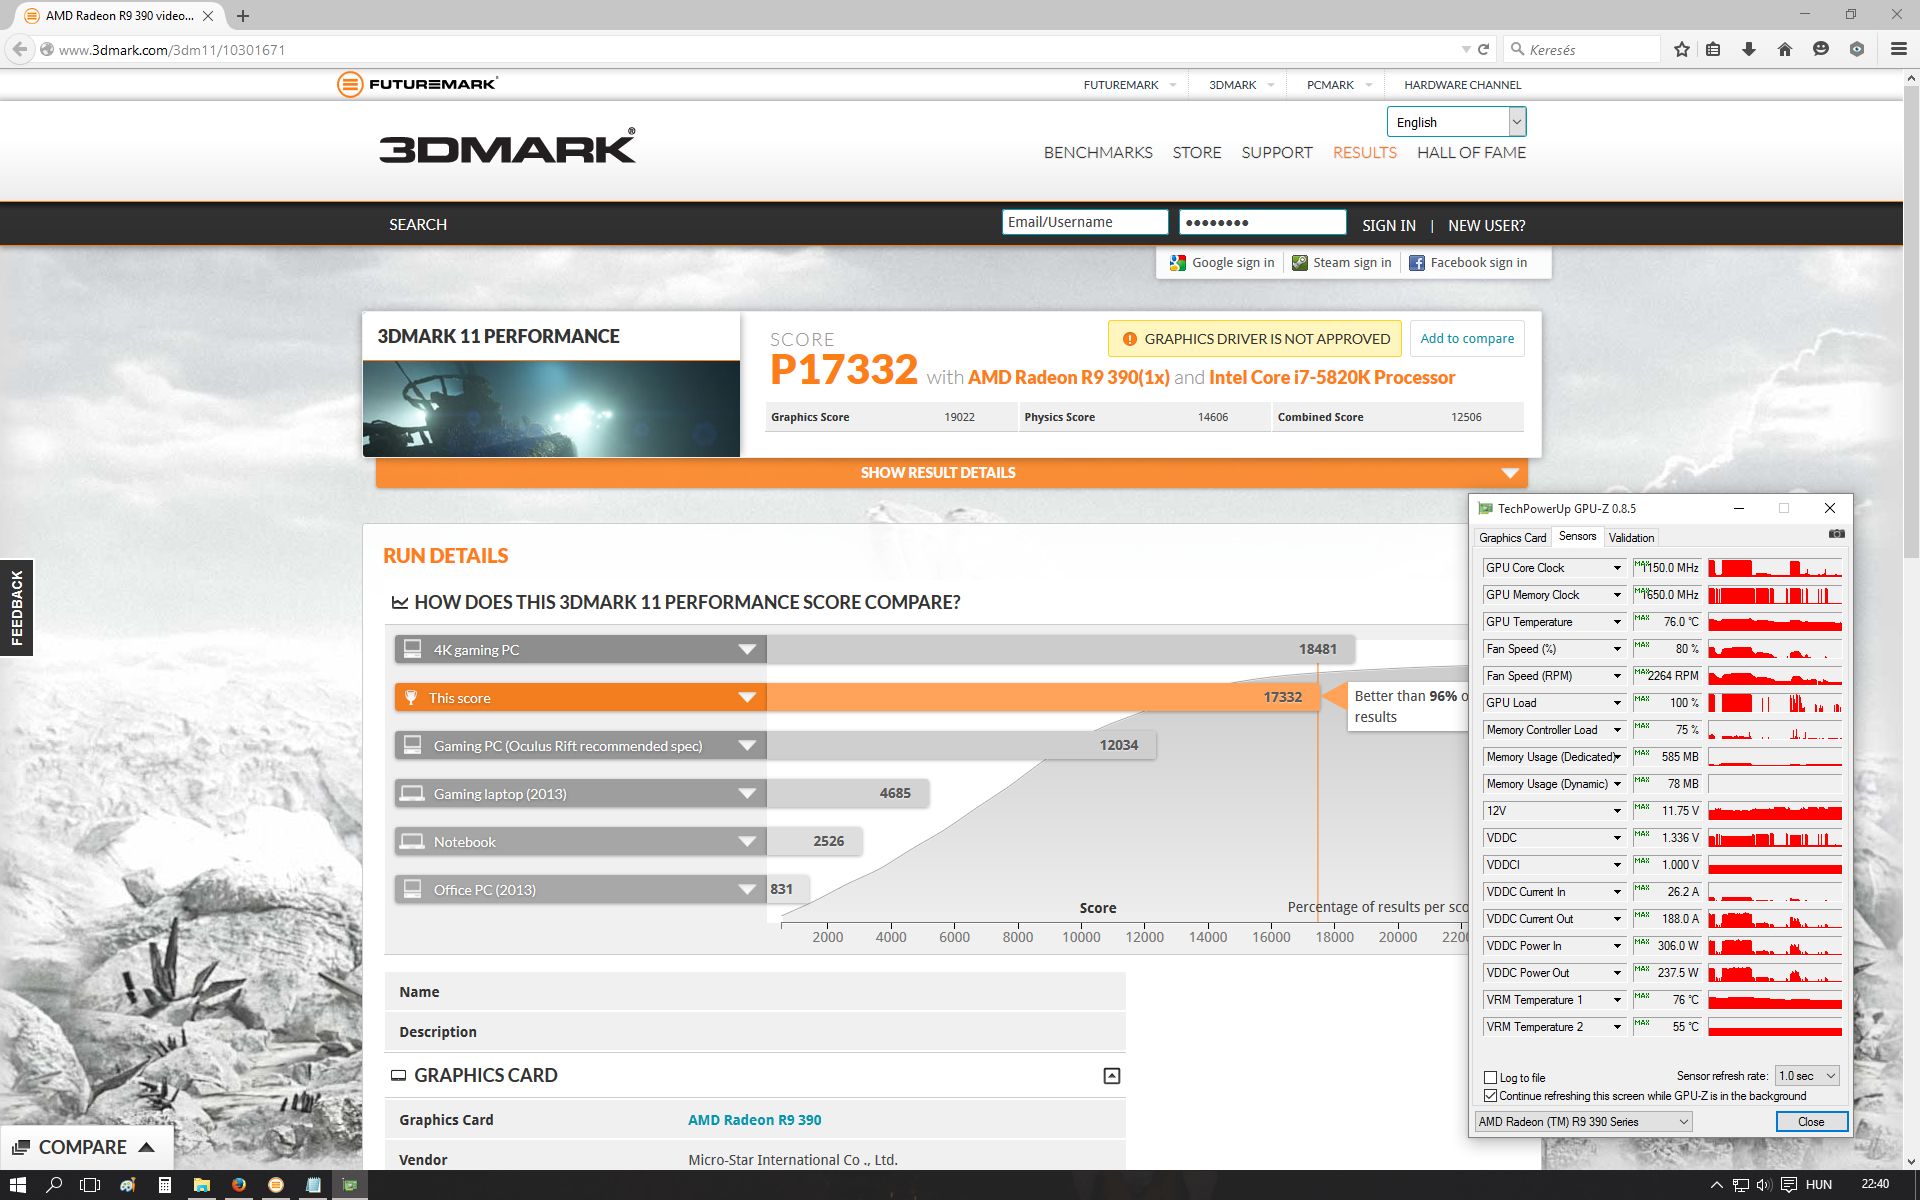
Task: Switch to the GPU-Z Graphics Card tab
Action: tap(1512, 538)
